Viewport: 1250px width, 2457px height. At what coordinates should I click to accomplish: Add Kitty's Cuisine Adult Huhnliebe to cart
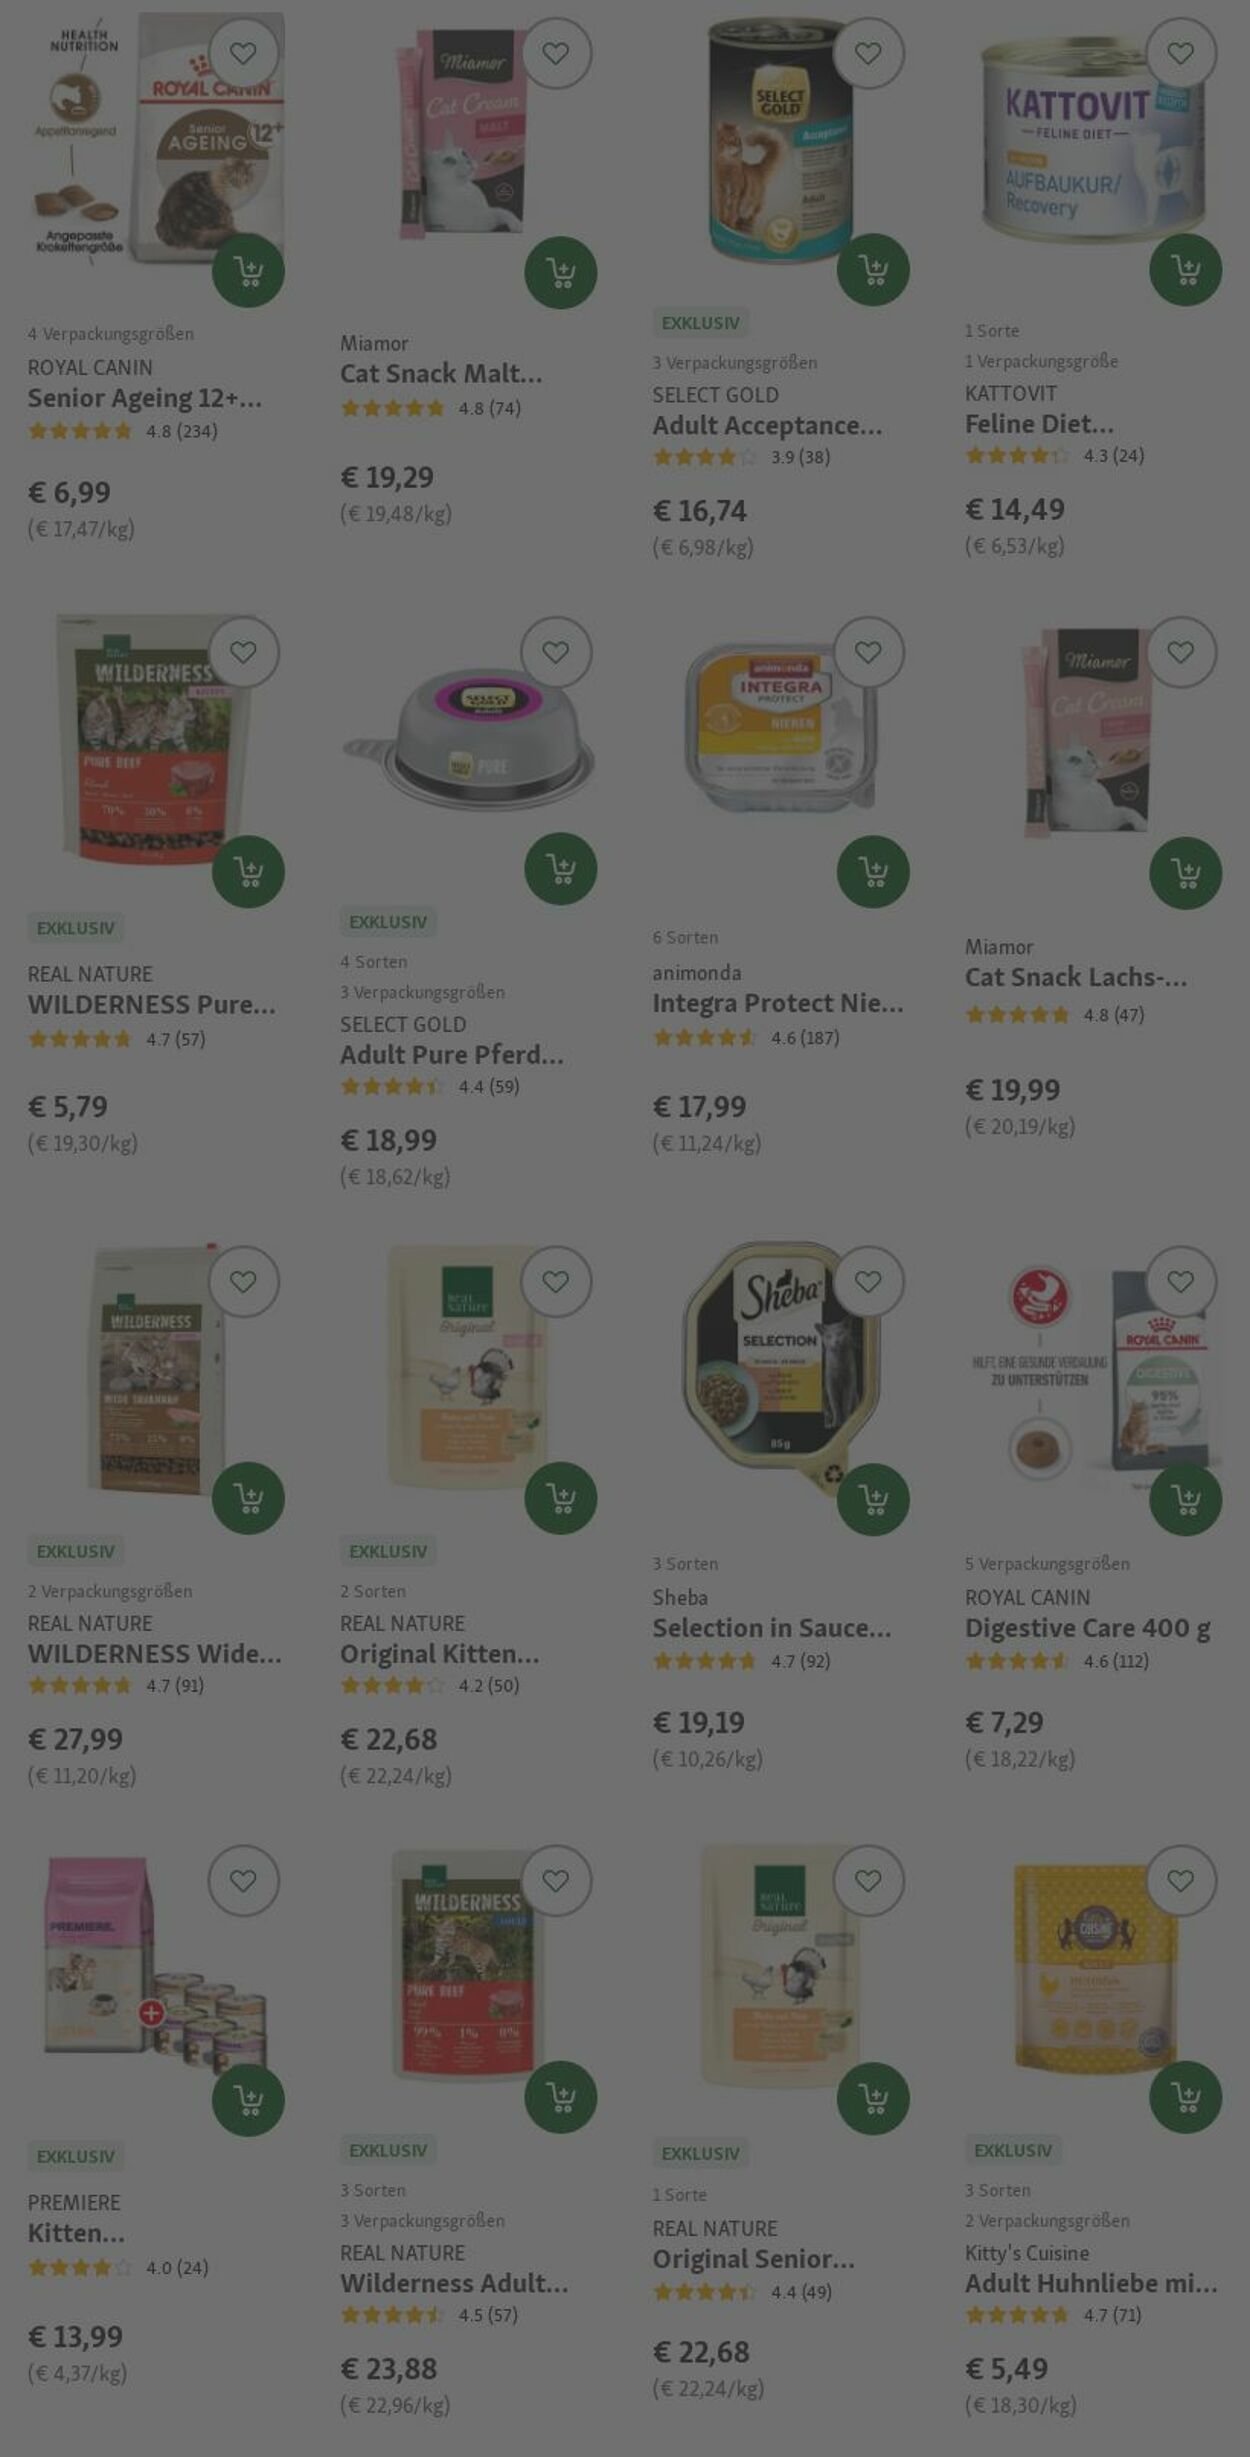(1185, 2097)
